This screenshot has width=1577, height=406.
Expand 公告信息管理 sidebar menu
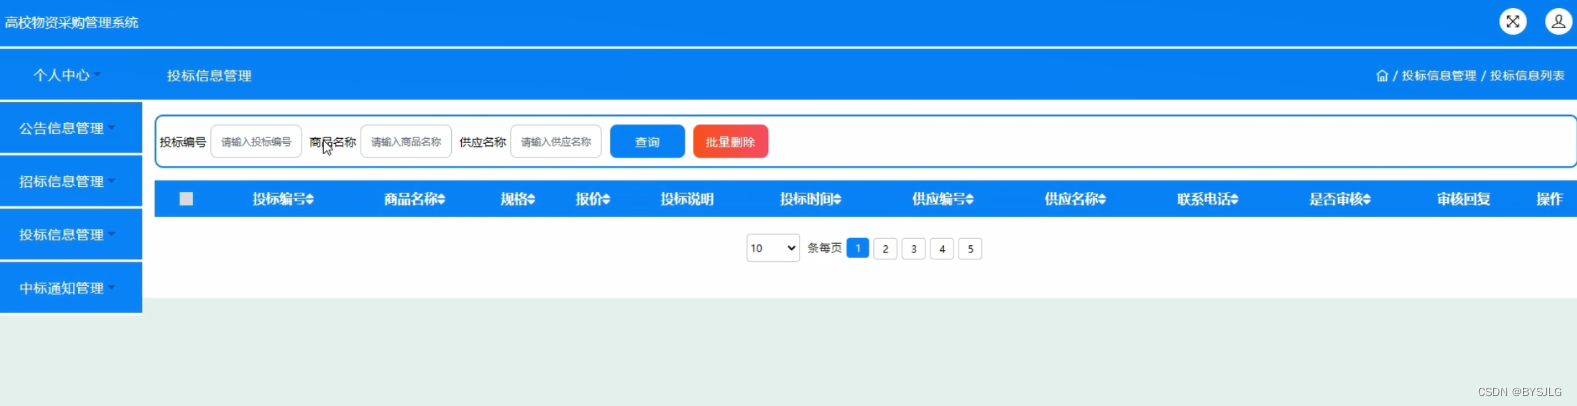point(70,128)
